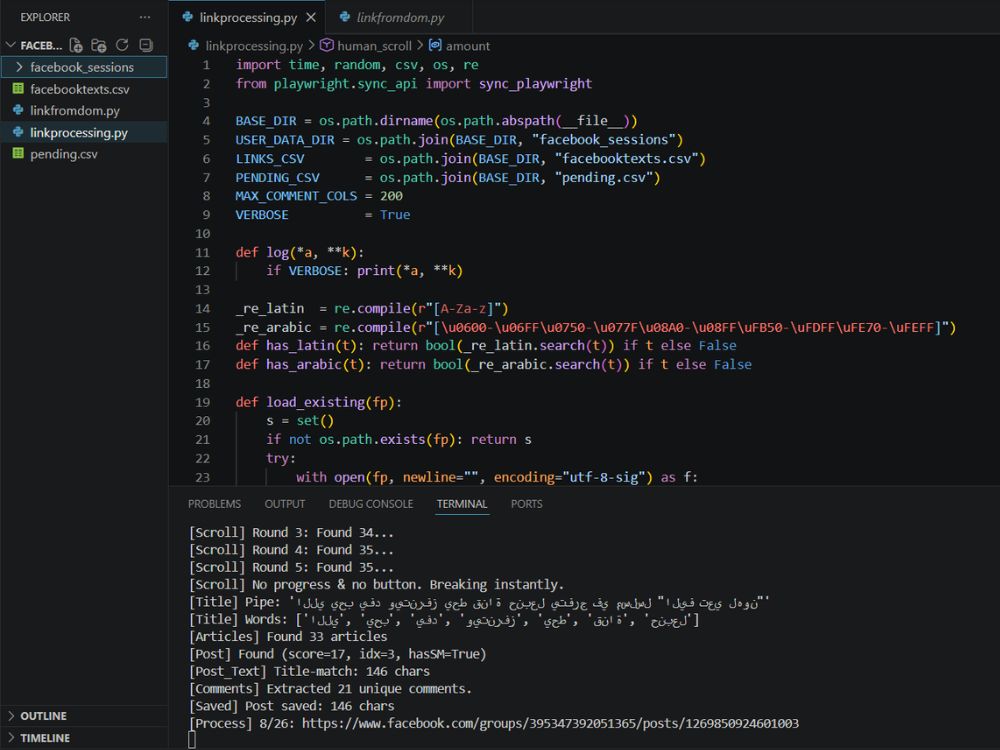Click the amount breadcrumb segment

[x=467, y=46]
